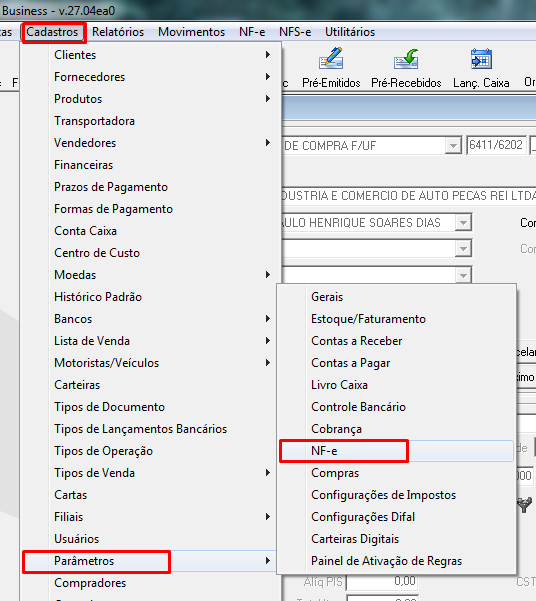Open the Cadastros menu

click(x=53, y=32)
